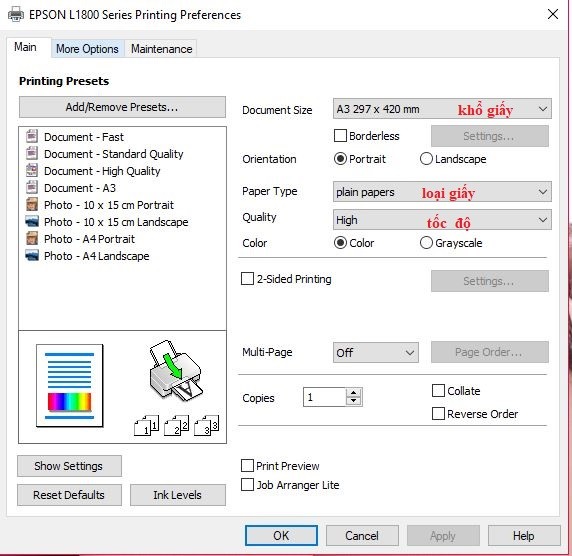The height and width of the screenshot is (556, 572).
Task: Select Photo - 10 x 15 cm Portrait text
Action: click(x=109, y=205)
